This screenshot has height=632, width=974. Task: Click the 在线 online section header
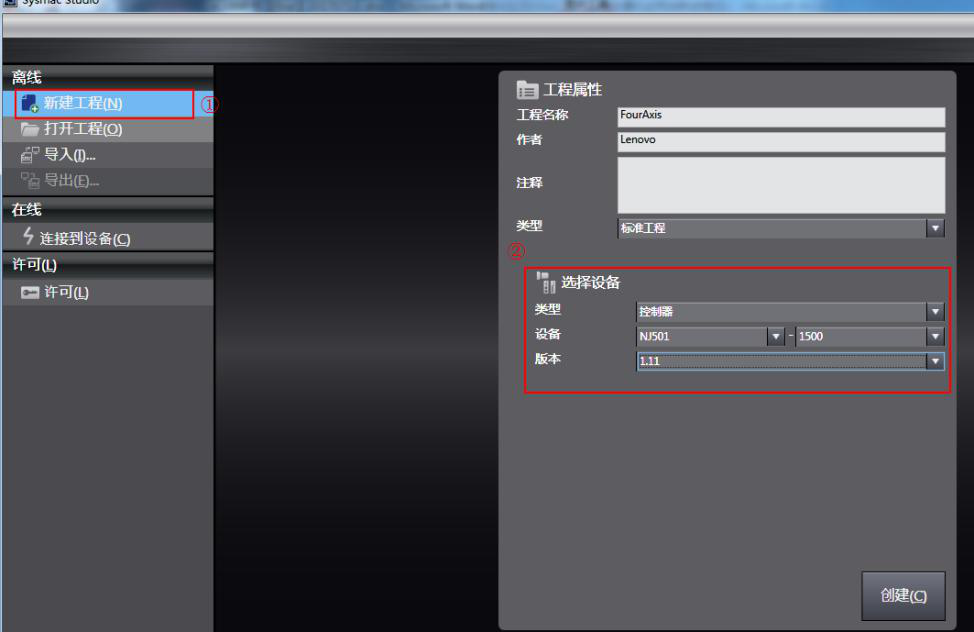(108, 209)
